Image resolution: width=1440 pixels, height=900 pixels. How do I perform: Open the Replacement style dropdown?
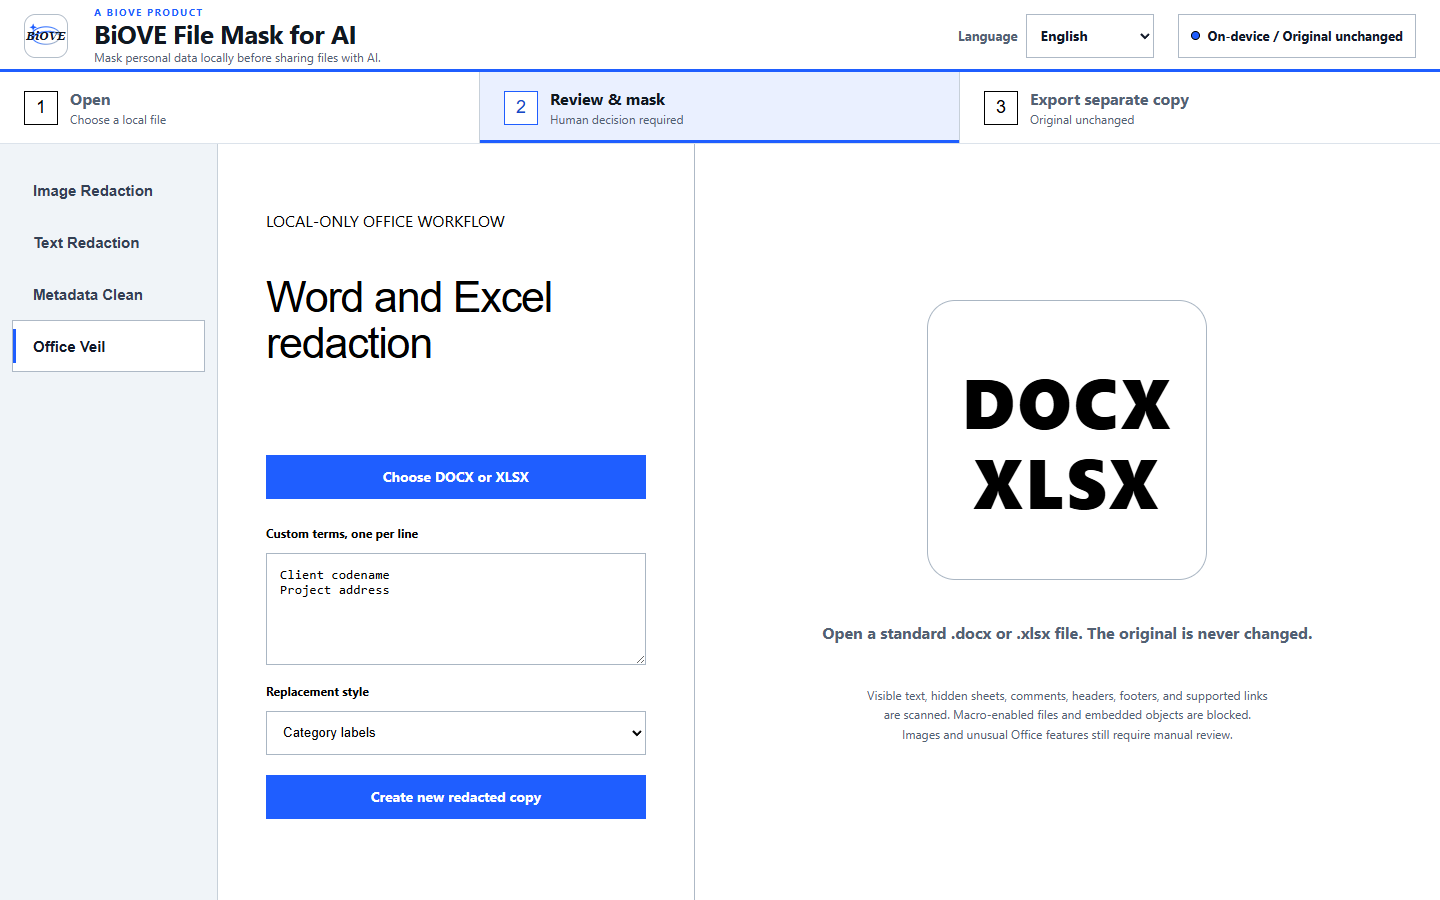point(456,733)
